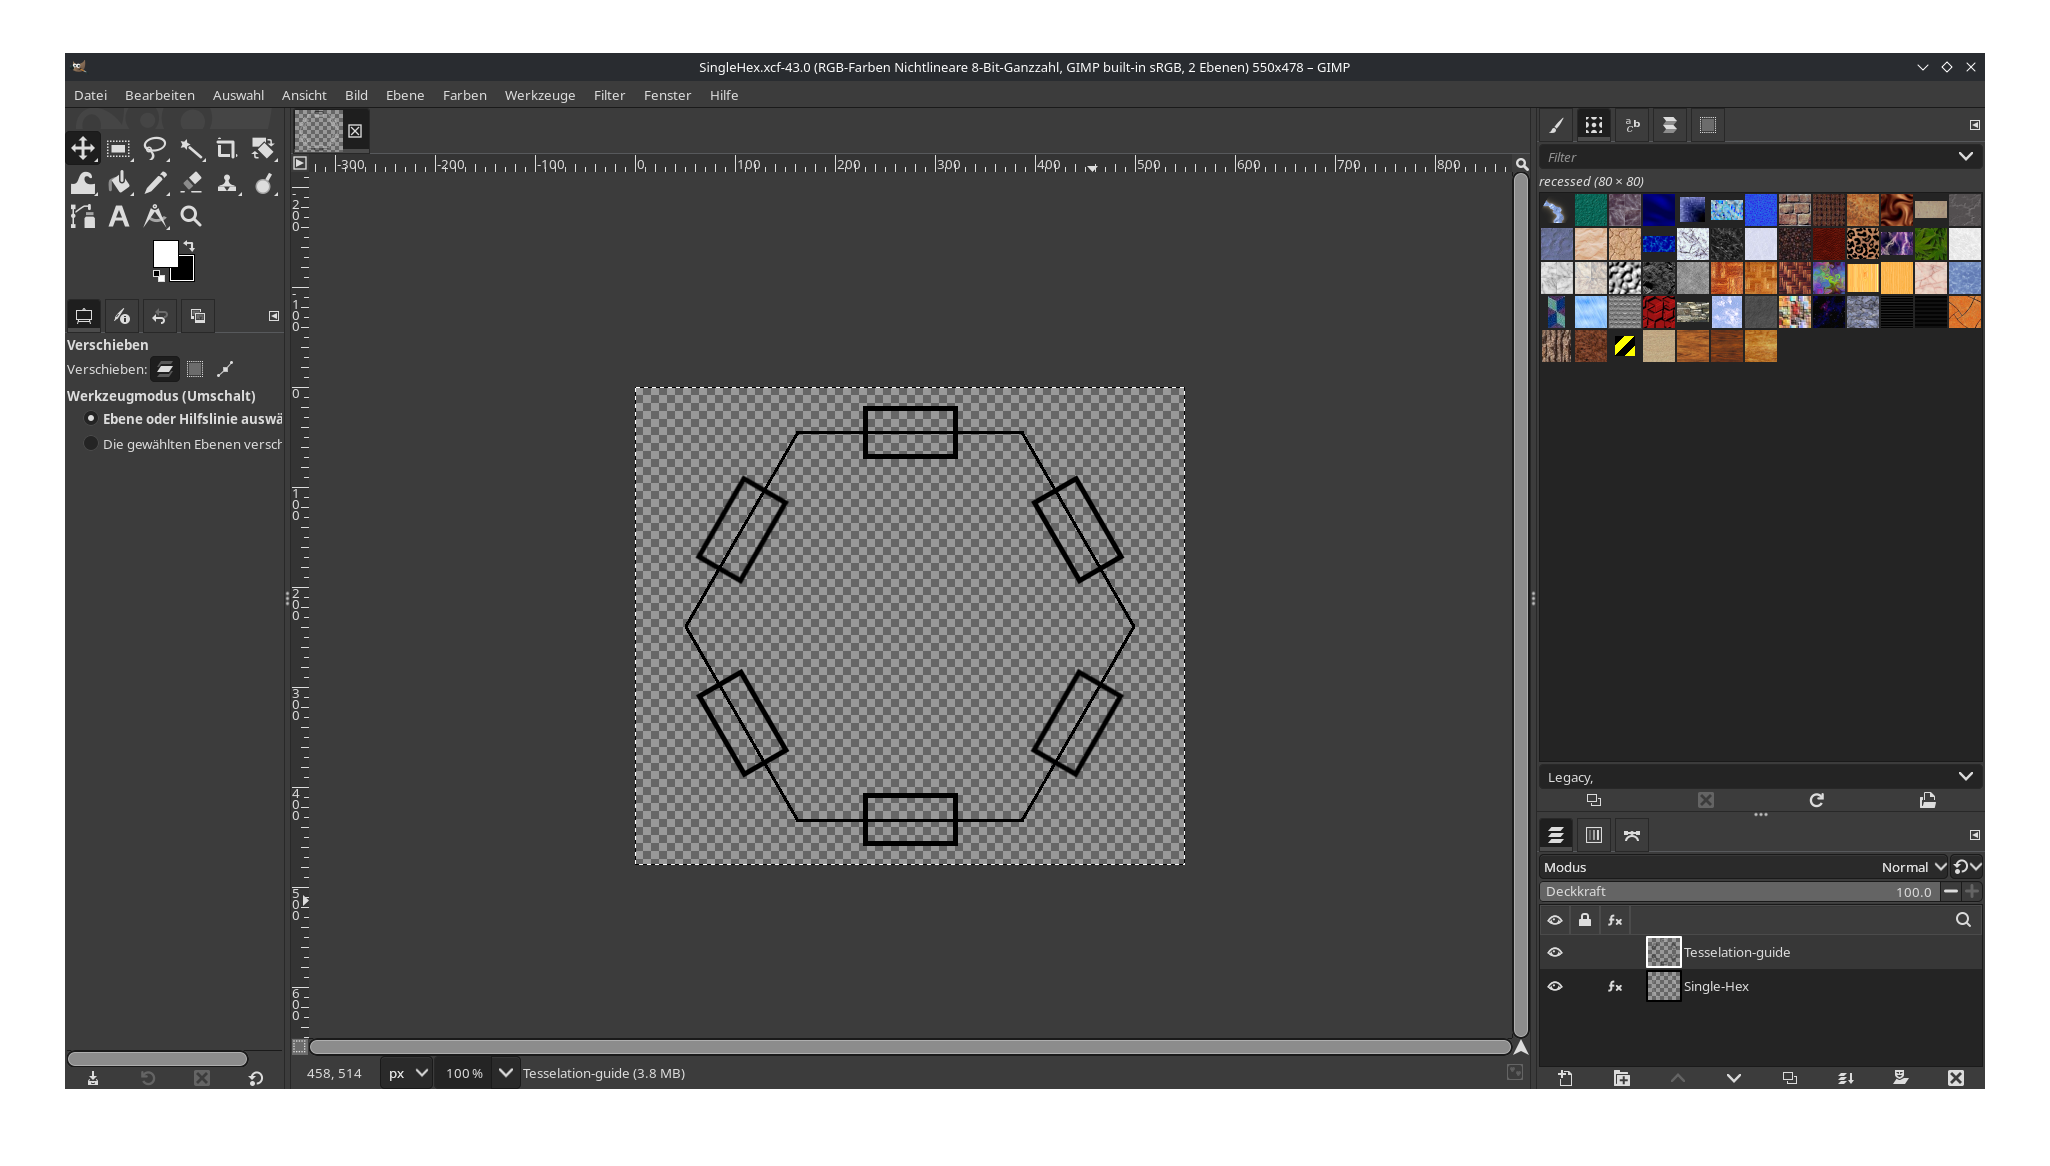Viewport: 2050px width, 1166px height.
Task: Select the Crop tool
Action: [227, 148]
